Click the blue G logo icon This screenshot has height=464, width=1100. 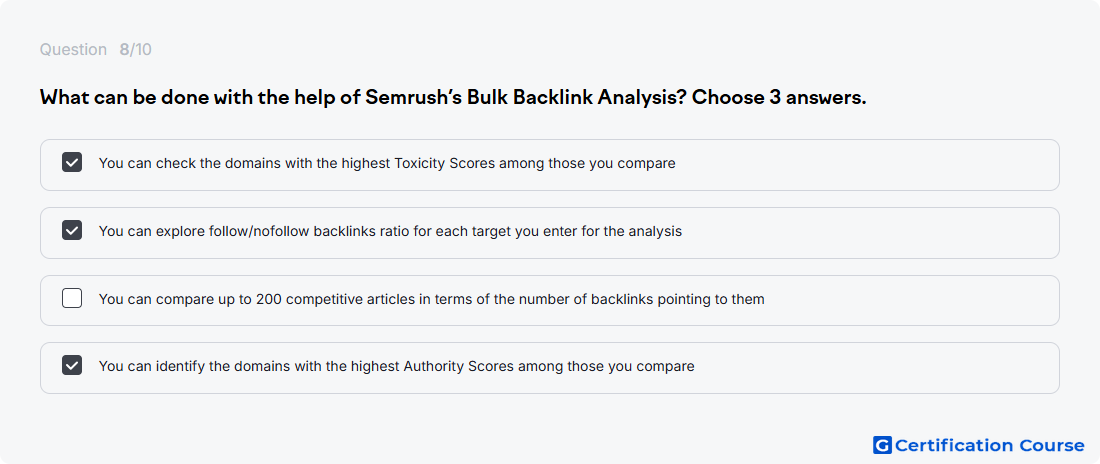click(882, 445)
